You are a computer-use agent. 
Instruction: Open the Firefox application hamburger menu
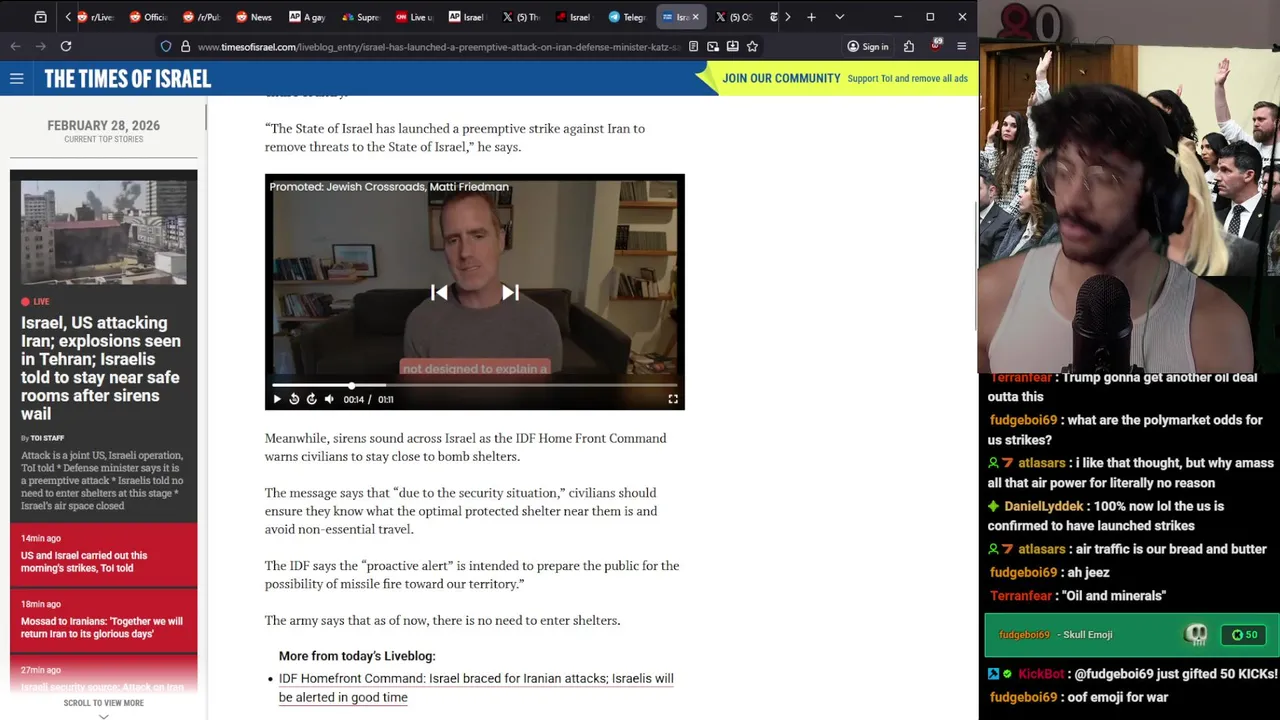962,46
